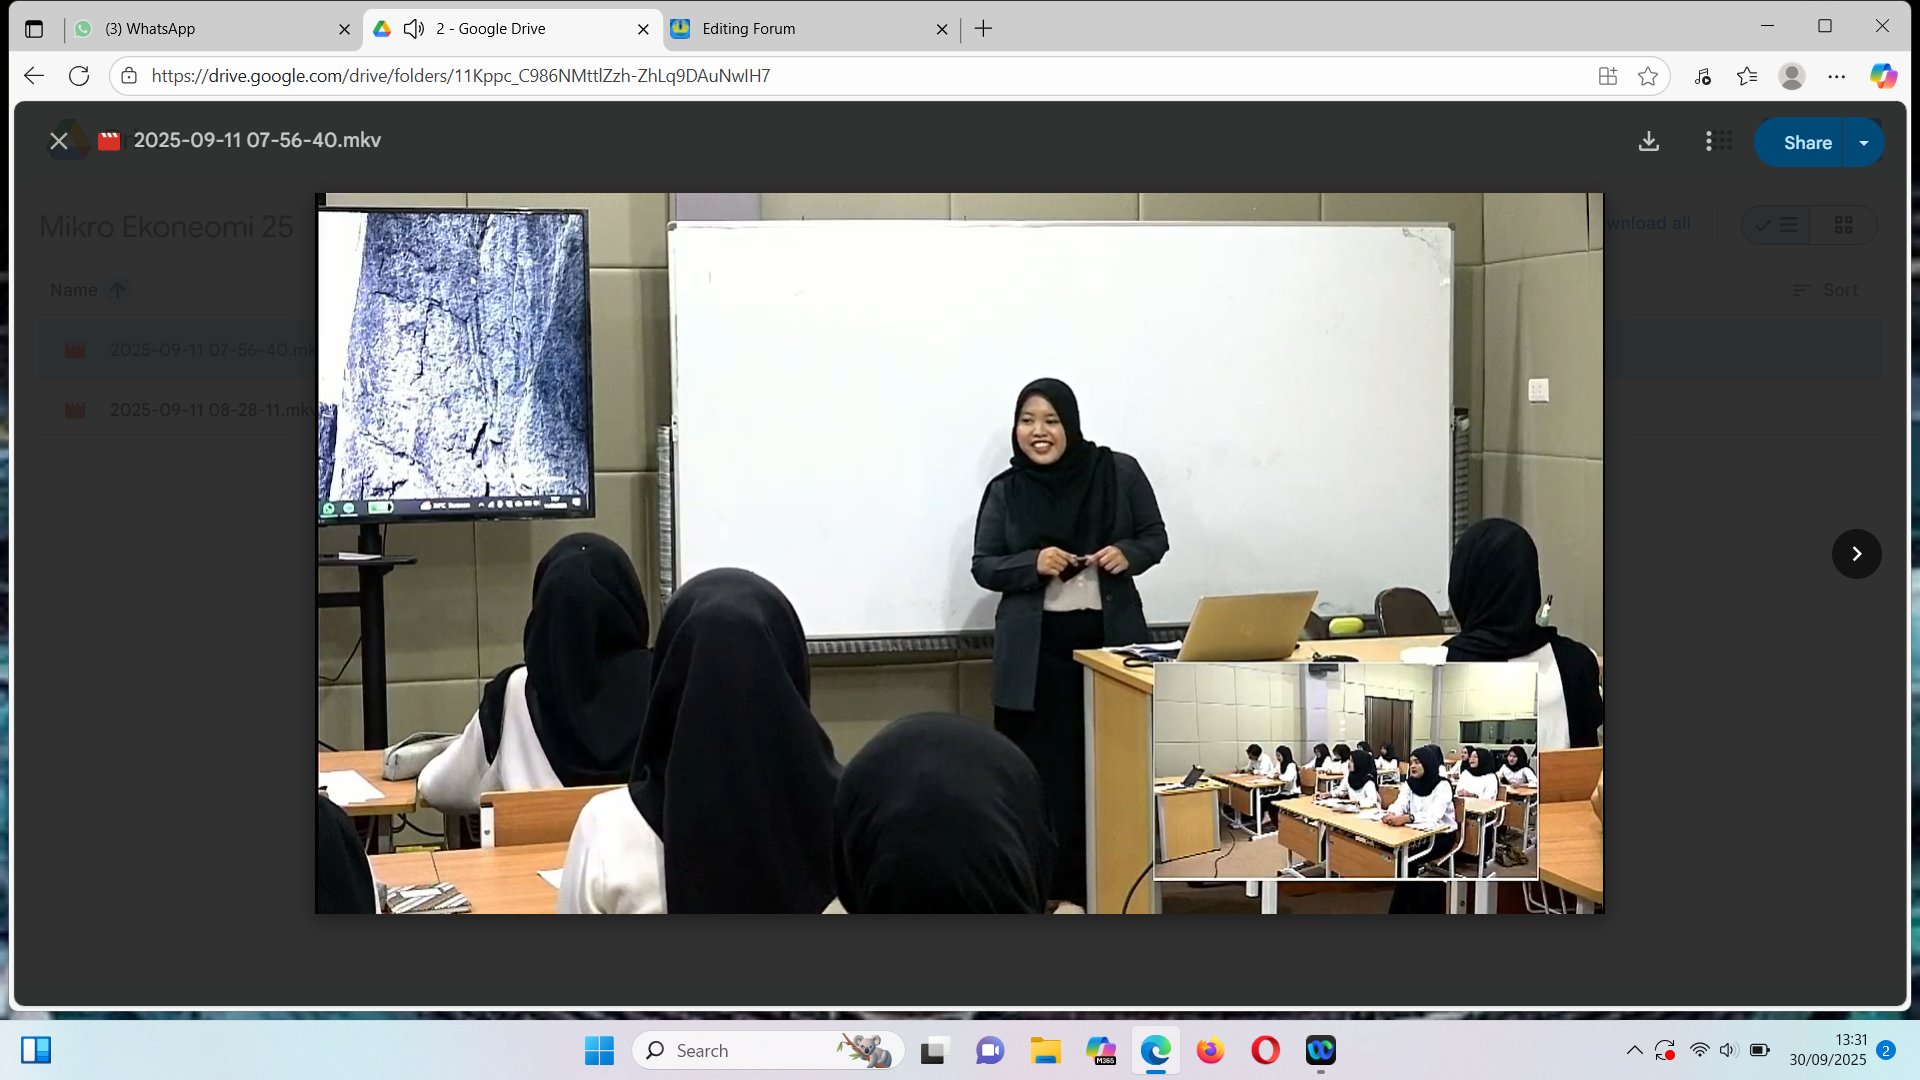Screen dimensions: 1920x1080
Task: Mute the Google Drive tab audio
Action: 413,29
